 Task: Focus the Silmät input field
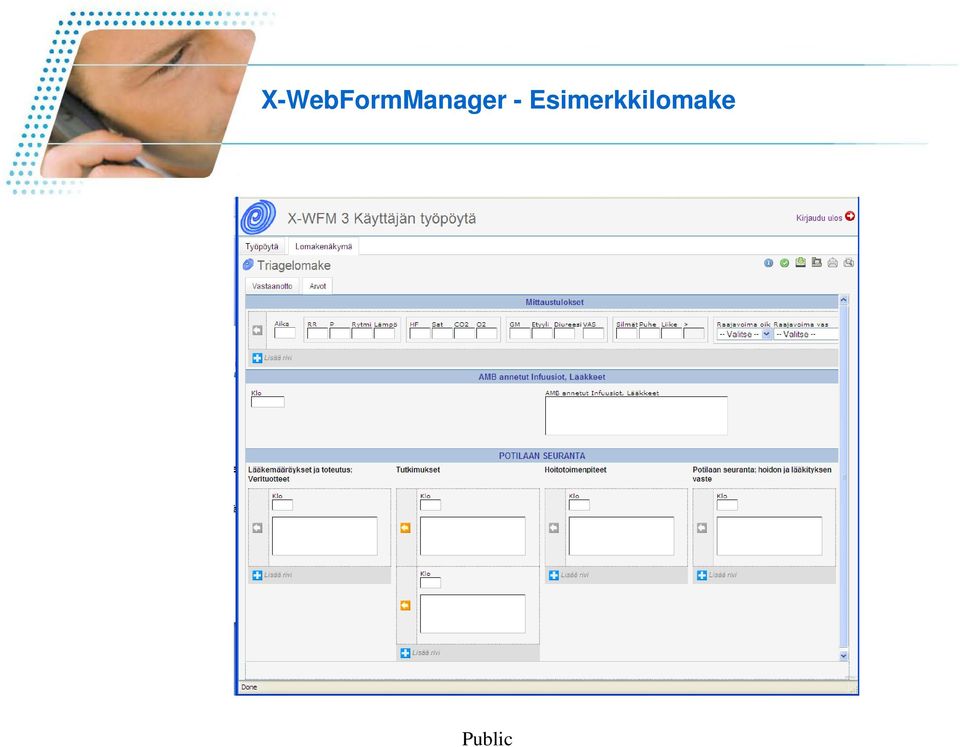click(626, 334)
